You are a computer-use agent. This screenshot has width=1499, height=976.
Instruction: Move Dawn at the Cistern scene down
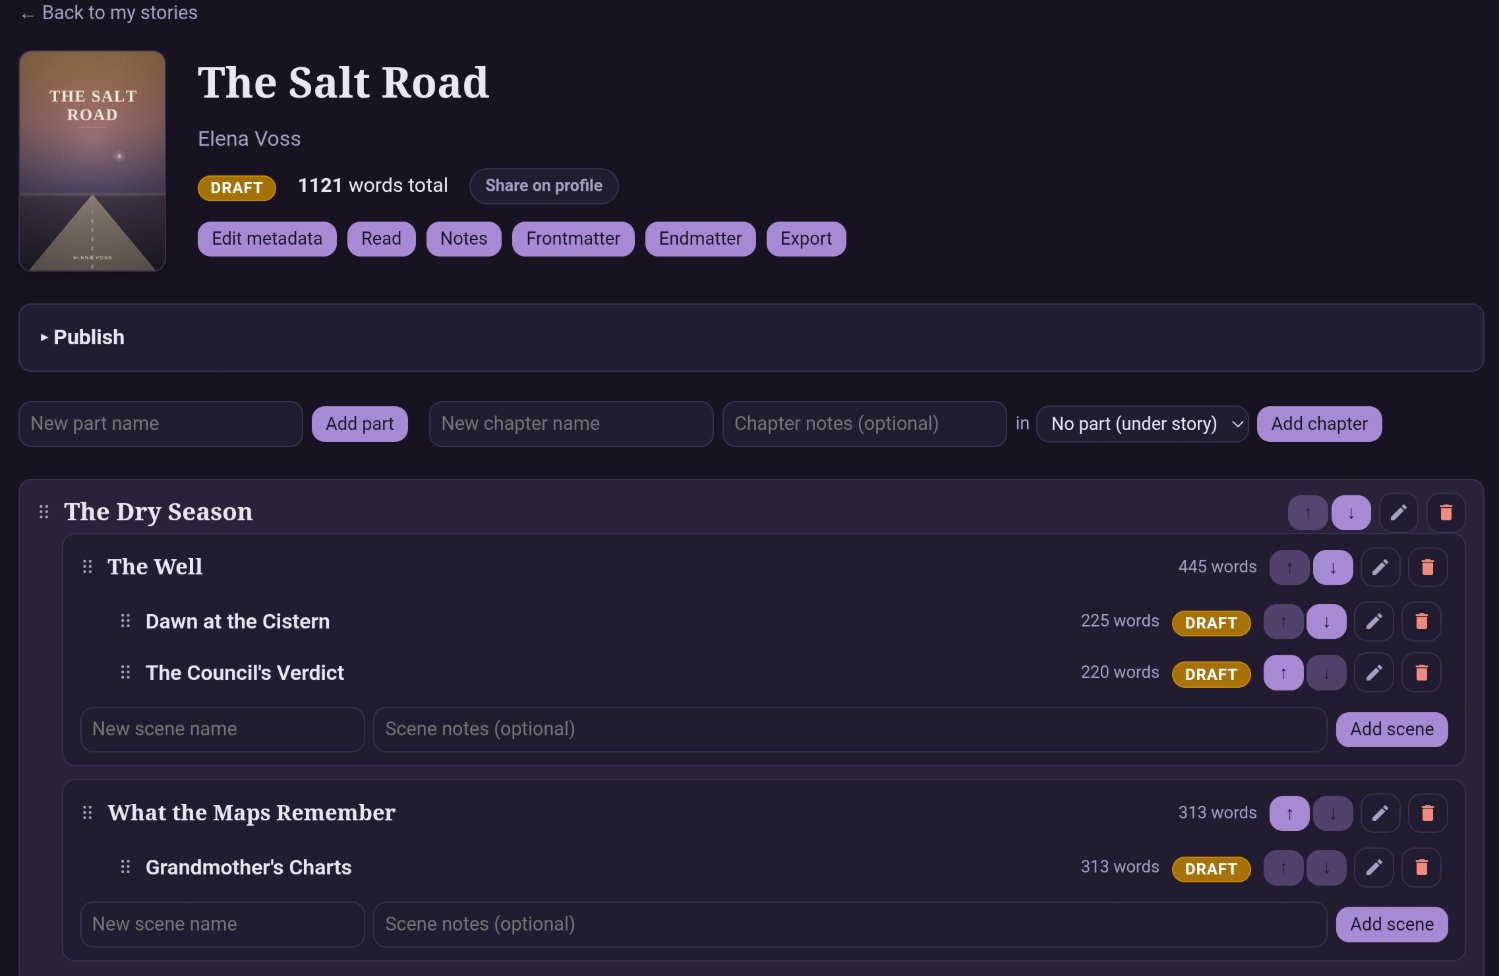(x=1326, y=621)
